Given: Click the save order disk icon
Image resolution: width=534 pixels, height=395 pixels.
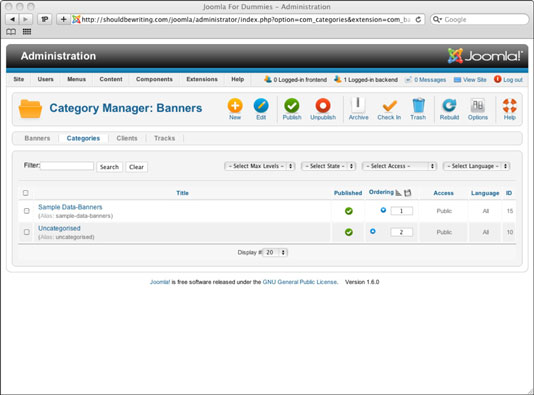Looking at the screenshot, I should (408, 193).
